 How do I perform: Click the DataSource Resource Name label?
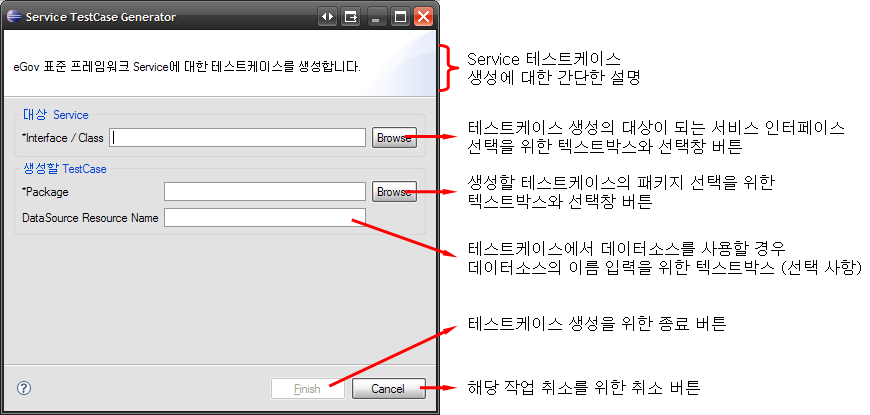tap(90, 217)
